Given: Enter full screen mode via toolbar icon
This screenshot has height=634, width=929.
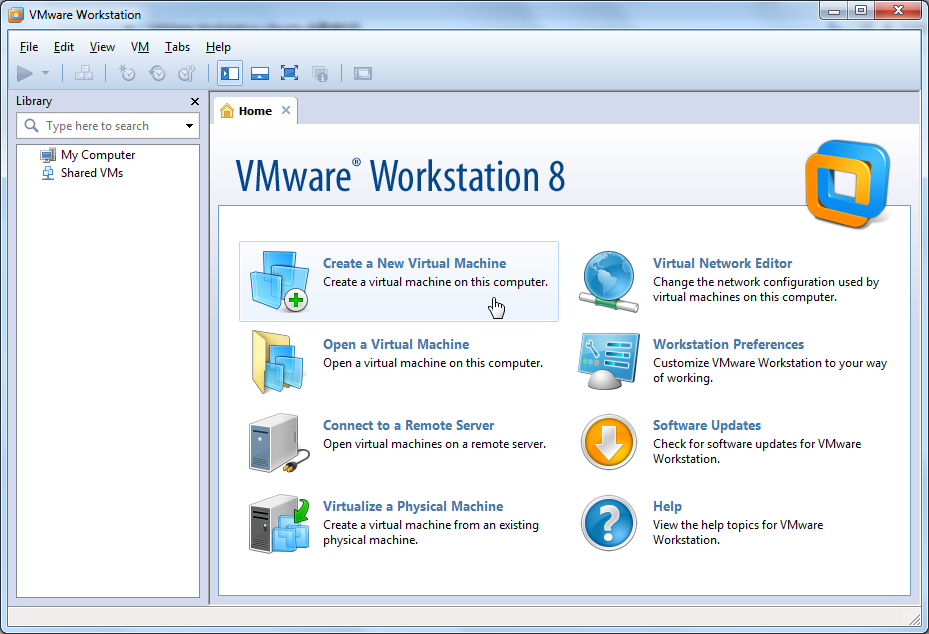Looking at the screenshot, I should click(x=289, y=73).
